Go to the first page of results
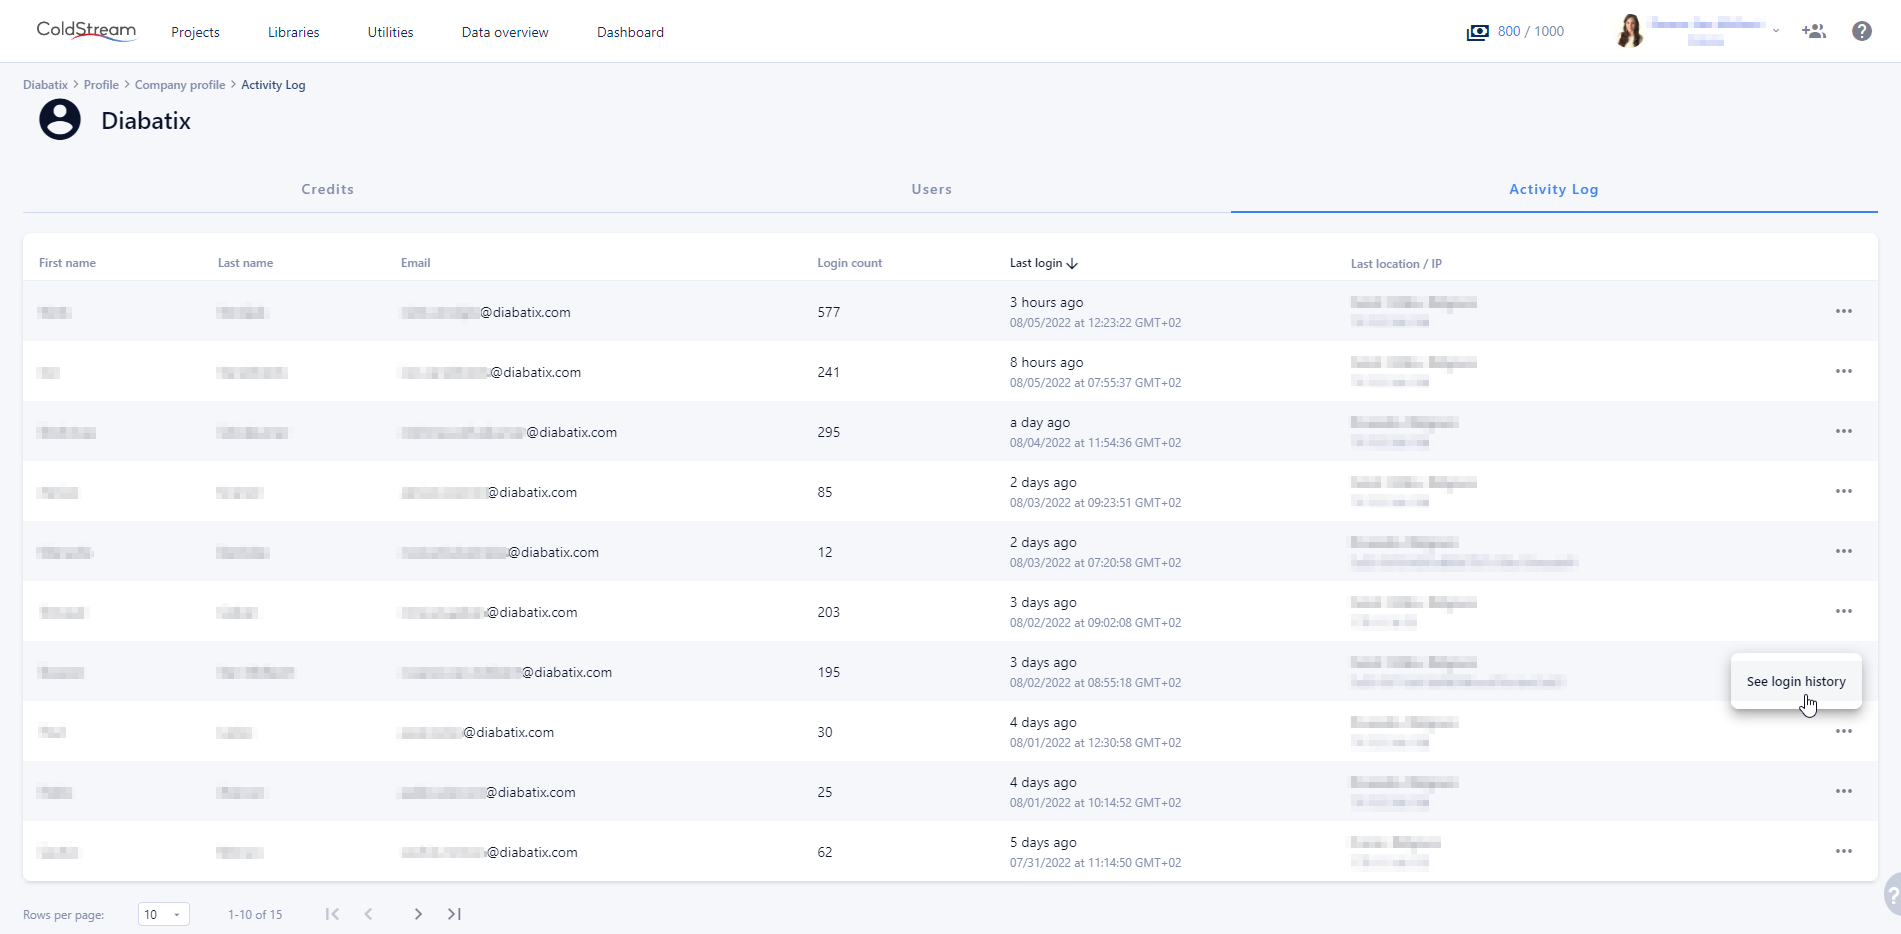The height and width of the screenshot is (934, 1901). pos(332,914)
